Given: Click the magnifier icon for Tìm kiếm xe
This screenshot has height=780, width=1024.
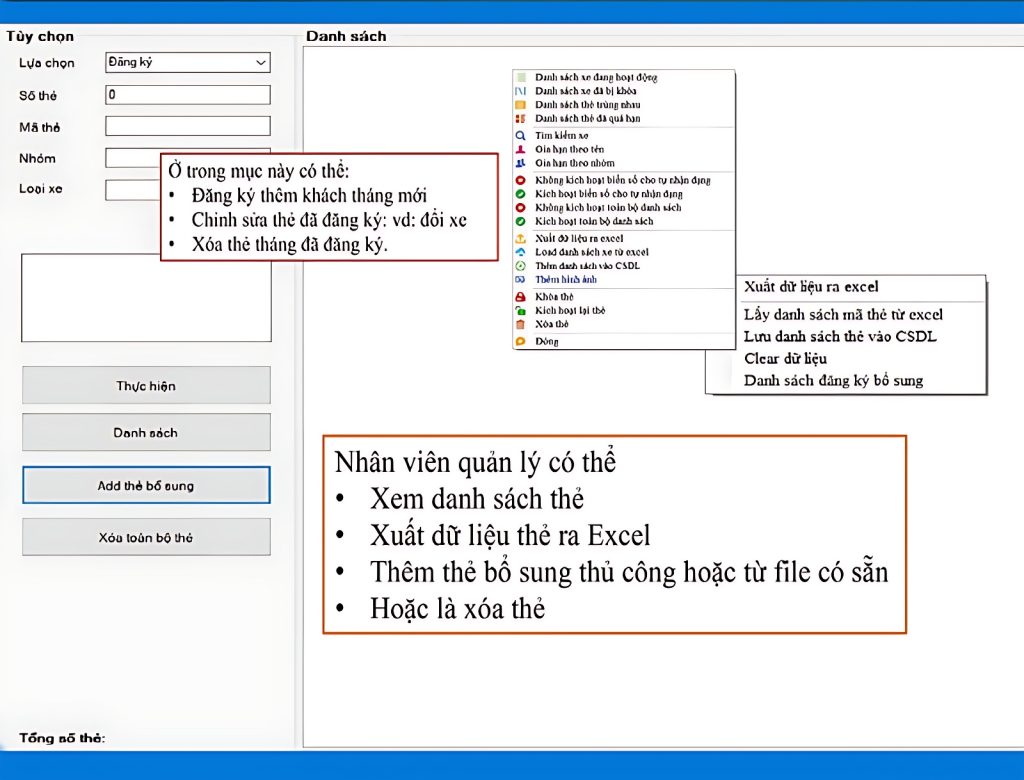Looking at the screenshot, I should coord(520,135).
